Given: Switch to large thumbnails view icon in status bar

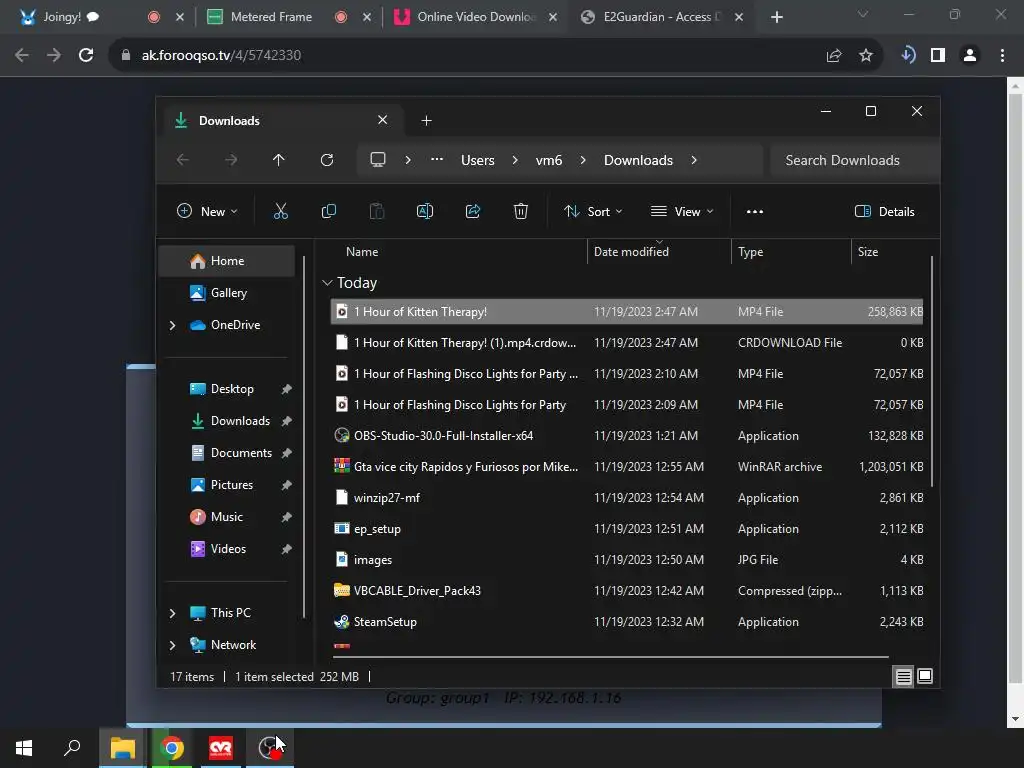Looking at the screenshot, I should coord(925,676).
